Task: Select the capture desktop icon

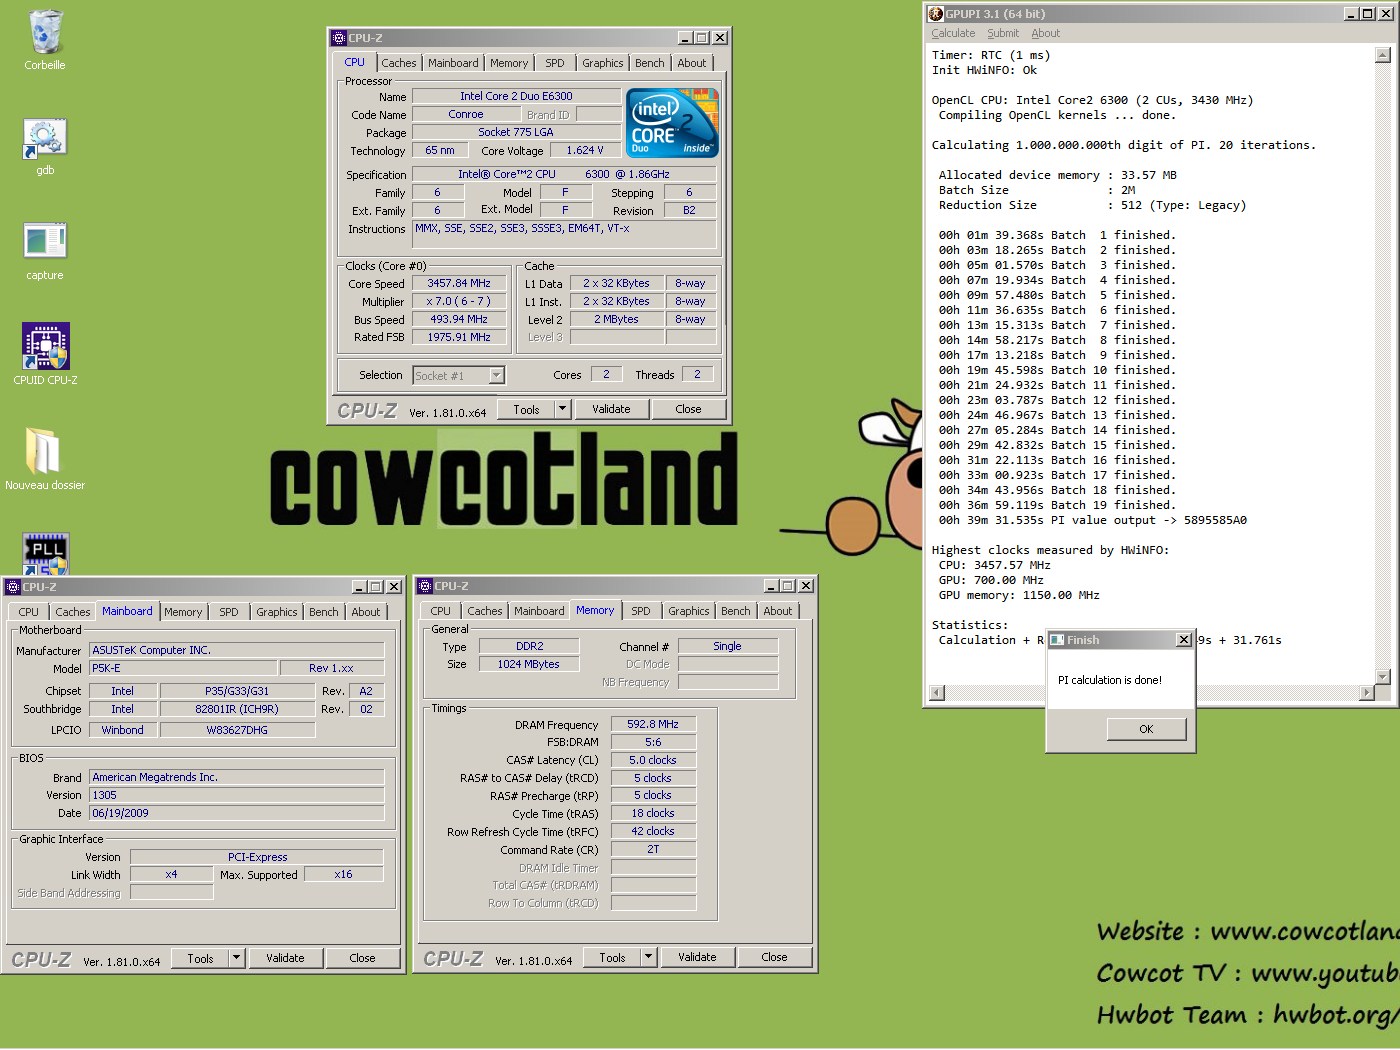Action: click(x=45, y=241)
